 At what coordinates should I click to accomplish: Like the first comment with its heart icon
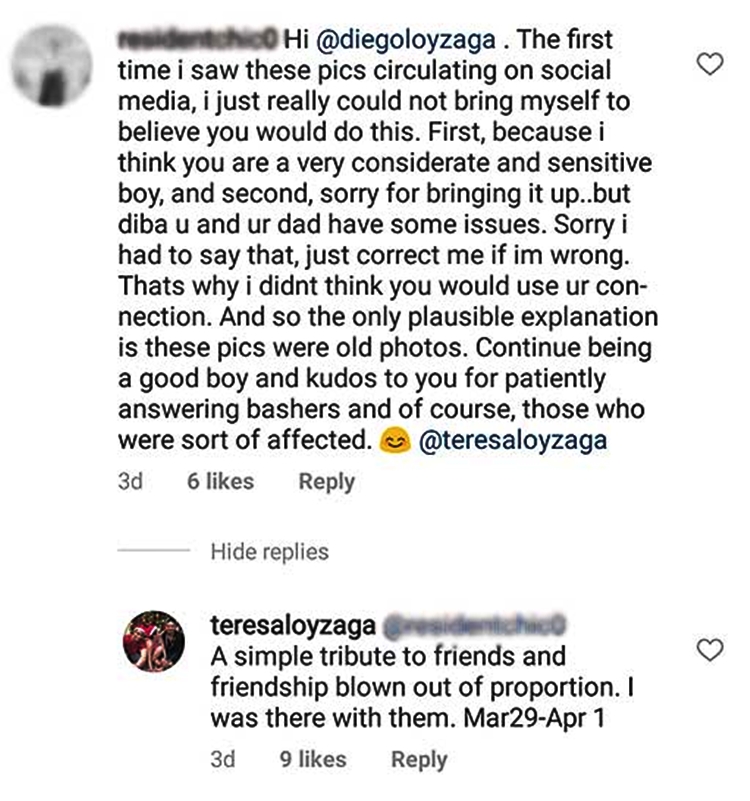709,65
